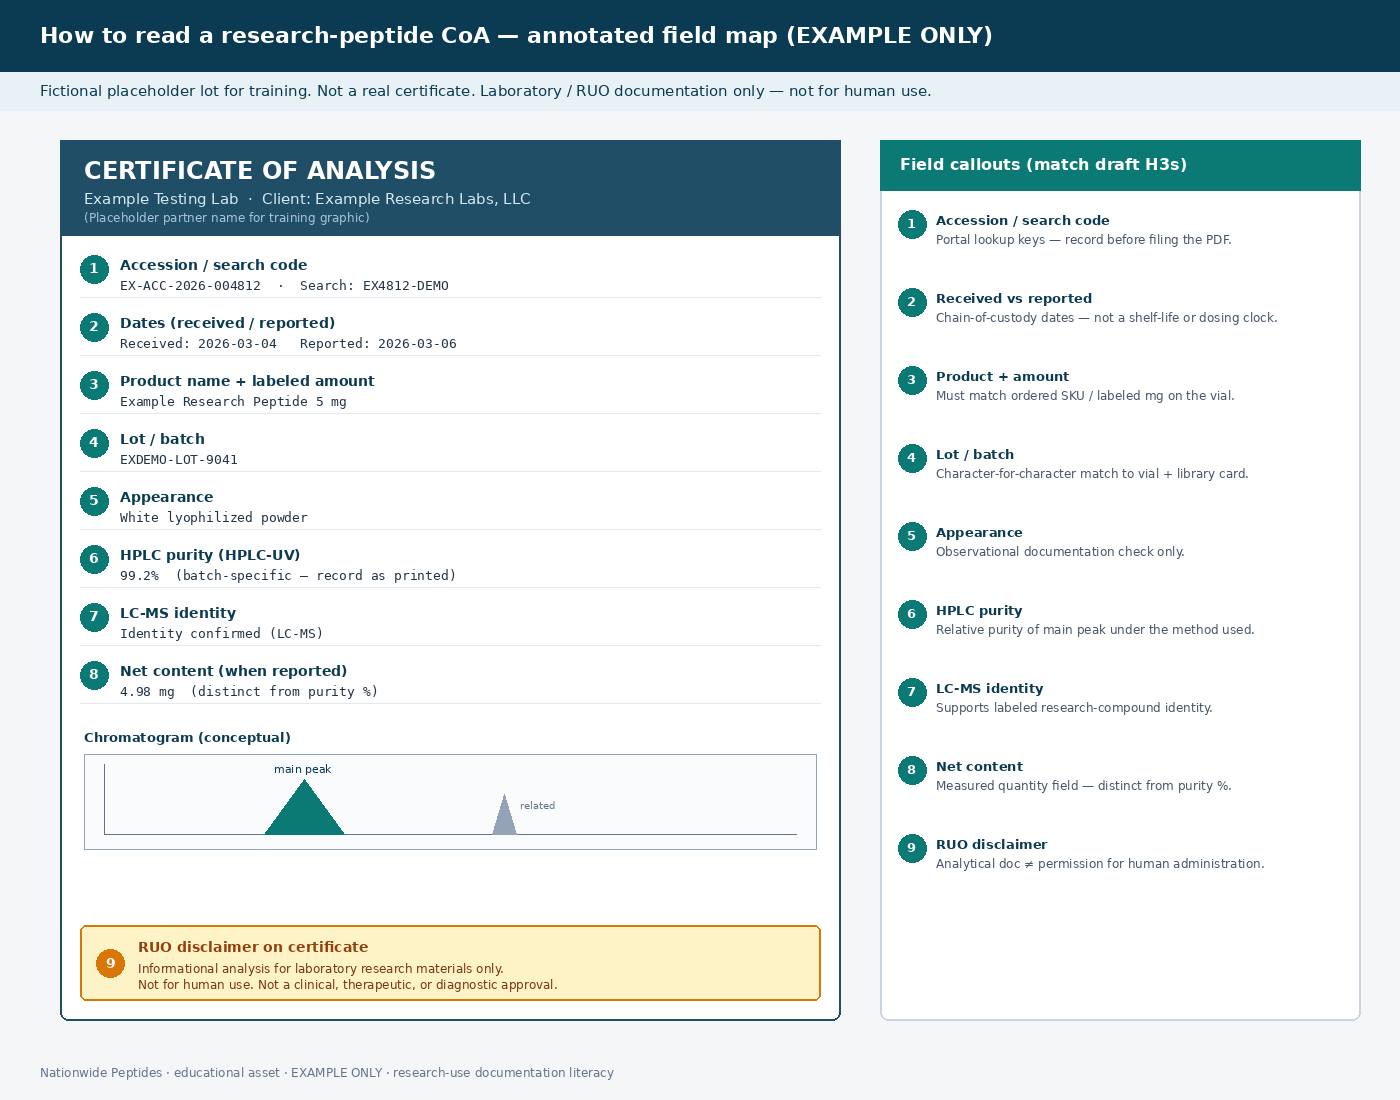The height and width of the screenshot is (1100, 1400).
Task: Click badge 4 beside the certificate's Lot / batch row
Action: pos(94,443)
